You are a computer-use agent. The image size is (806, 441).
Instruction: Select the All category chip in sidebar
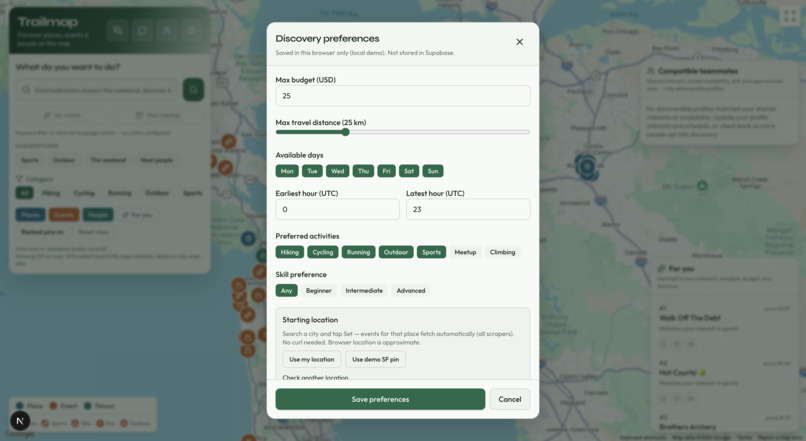(x=24, y=193)
